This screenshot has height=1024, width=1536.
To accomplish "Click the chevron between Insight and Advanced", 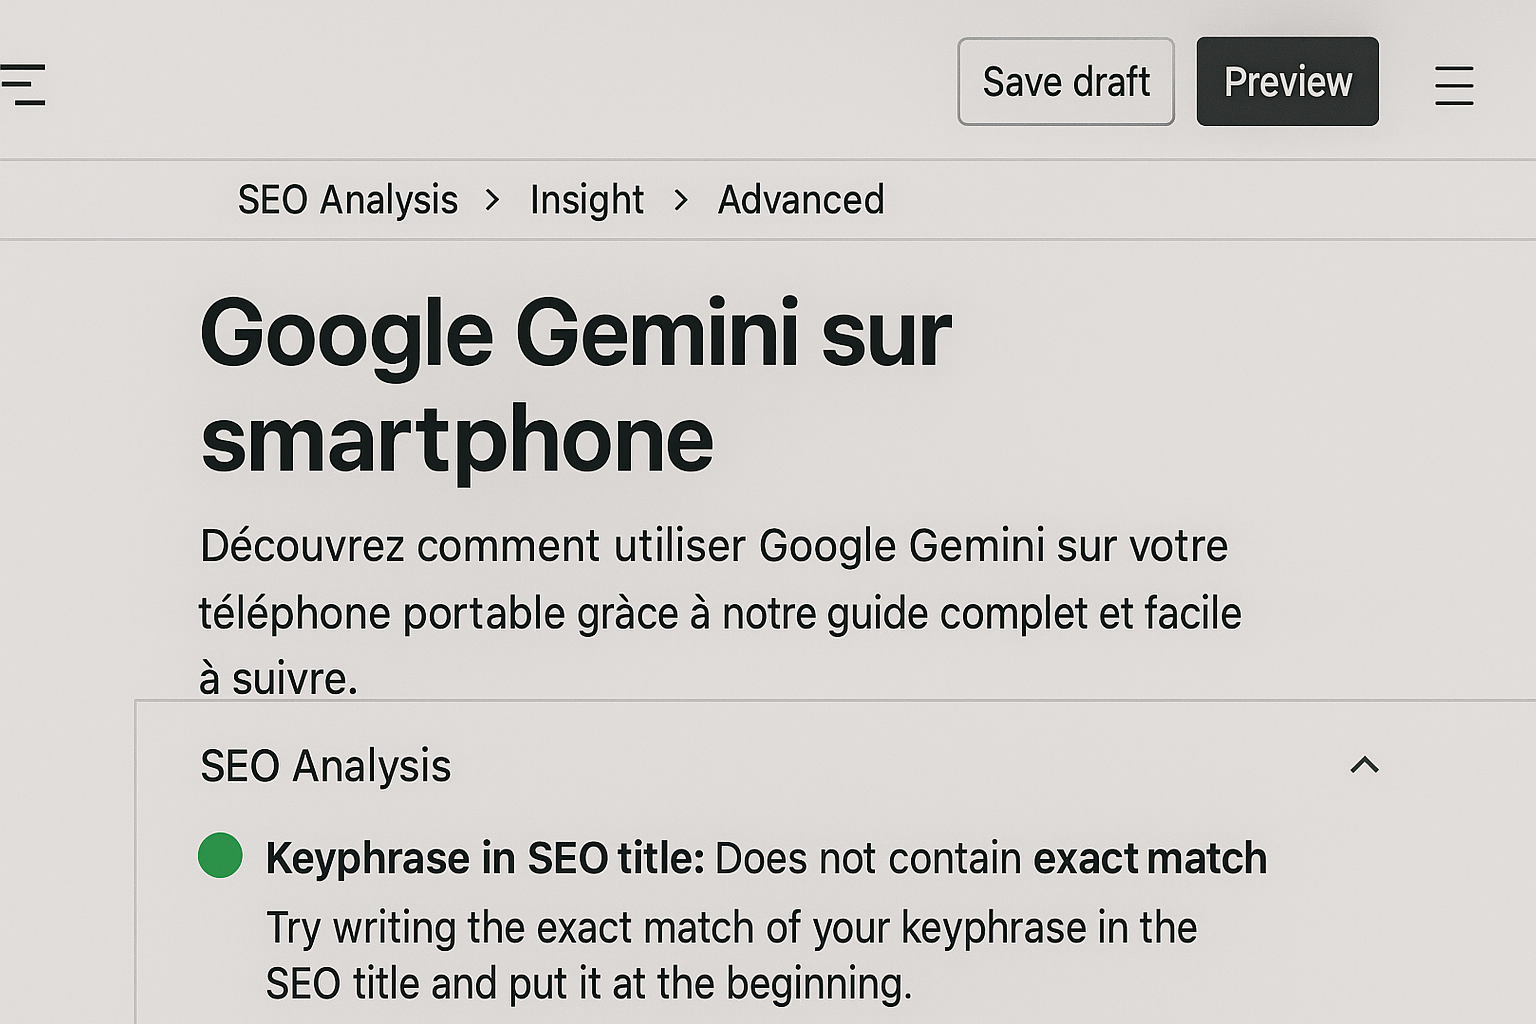I will point(681,200).
